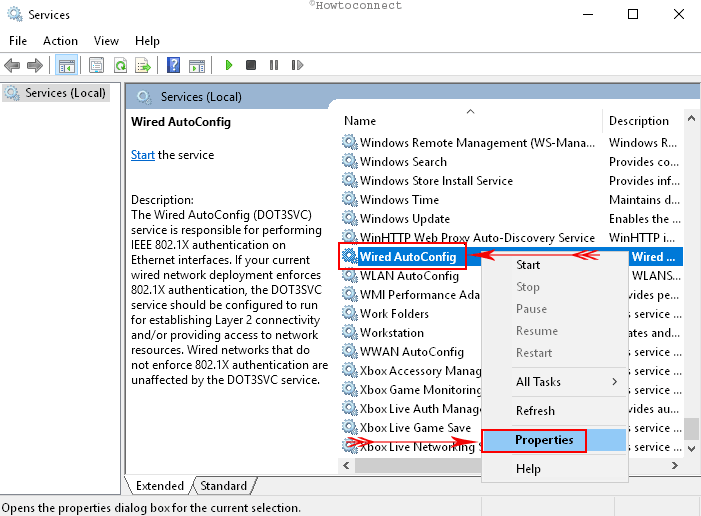701x516 pixels.
Task: Click Services app icon in title bar
Action: click(15, 14)
